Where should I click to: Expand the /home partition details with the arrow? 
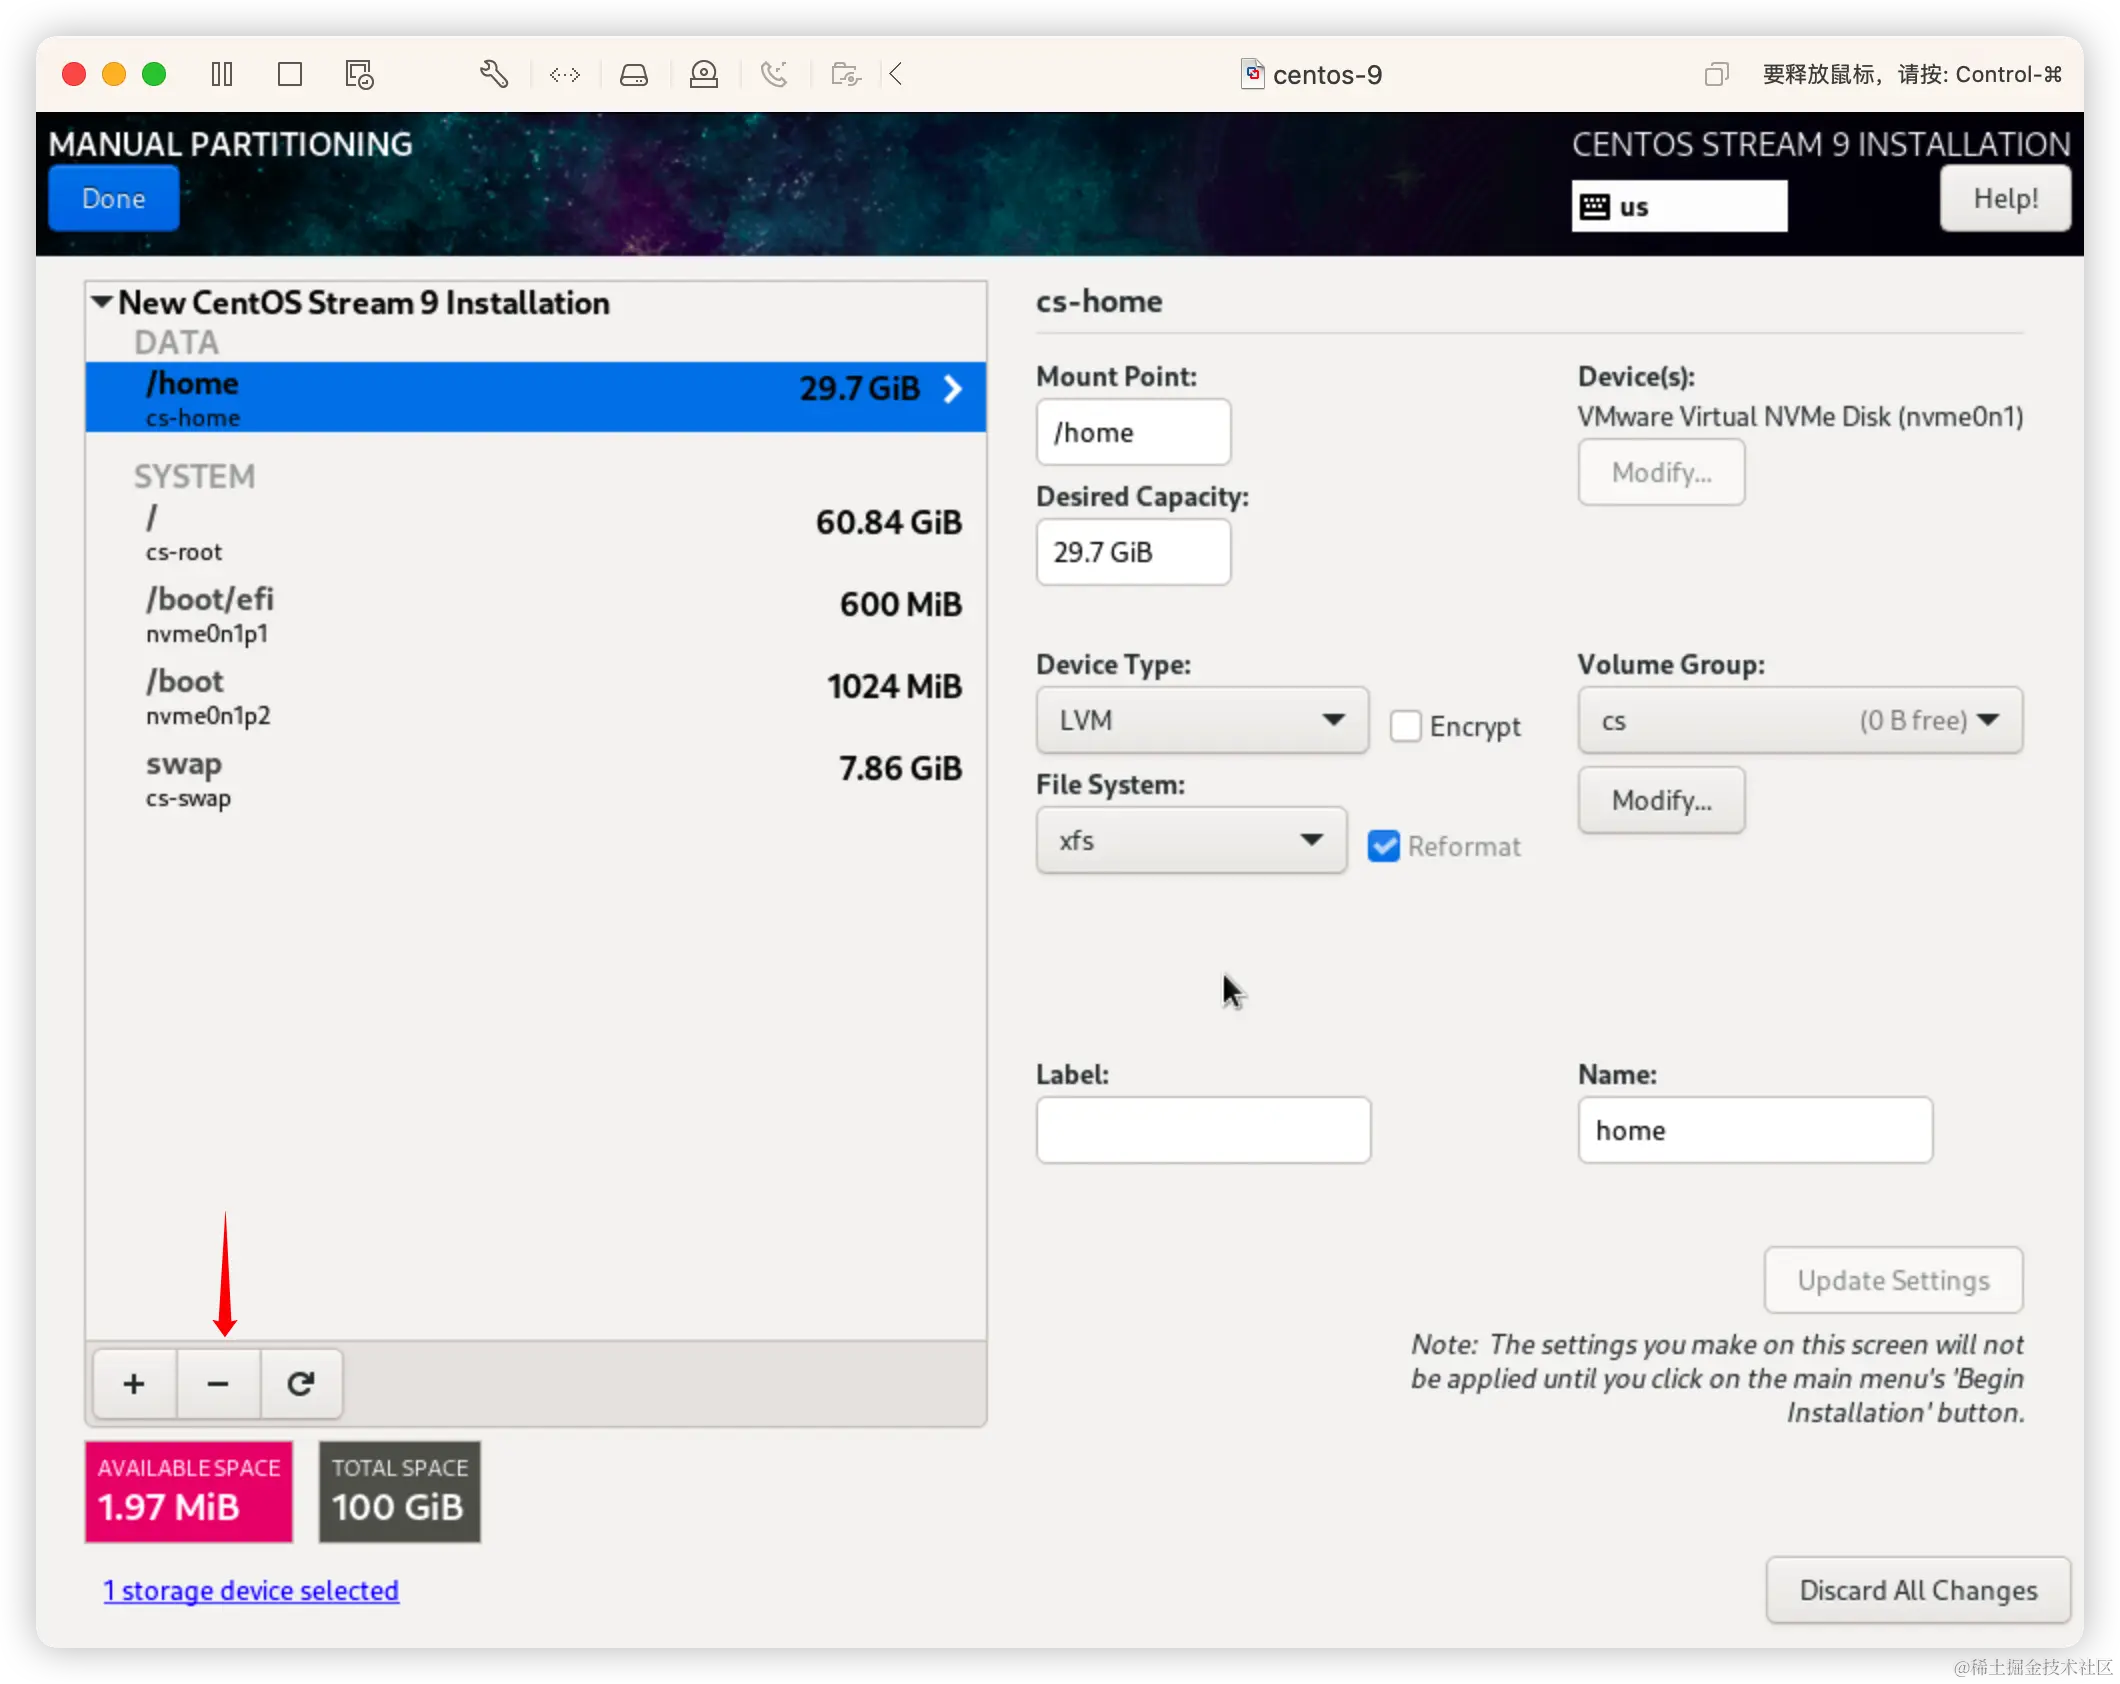click(951, 389)
